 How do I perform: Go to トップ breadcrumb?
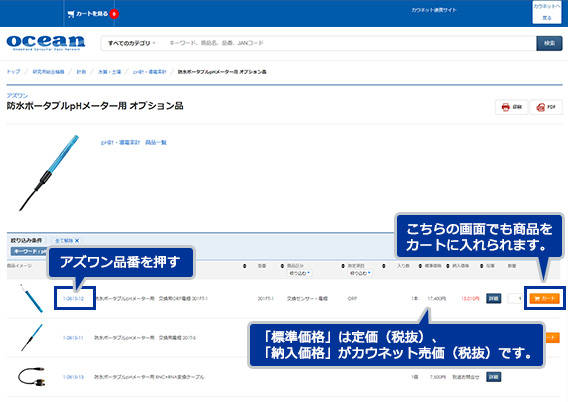pyautogui.click(x=13, y=72)
